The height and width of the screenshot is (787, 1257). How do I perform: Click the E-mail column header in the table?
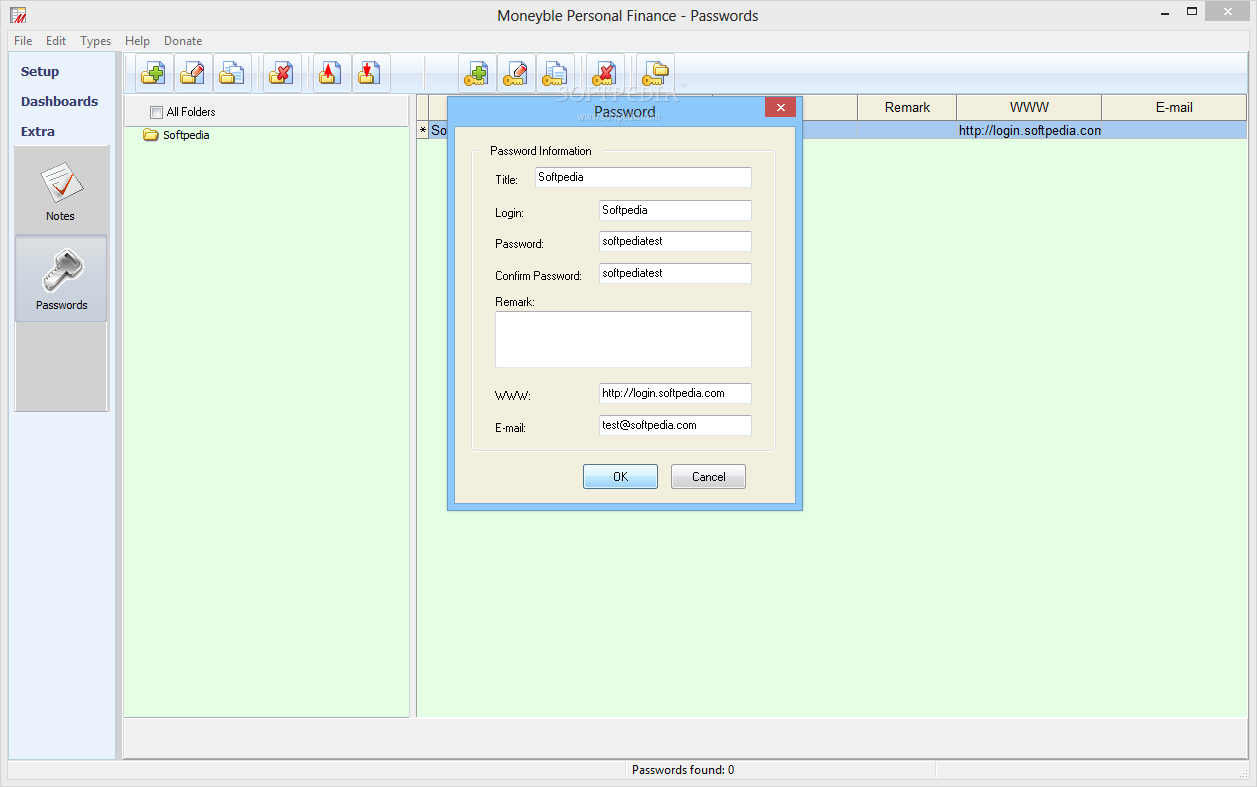(x=1174, y=107)
